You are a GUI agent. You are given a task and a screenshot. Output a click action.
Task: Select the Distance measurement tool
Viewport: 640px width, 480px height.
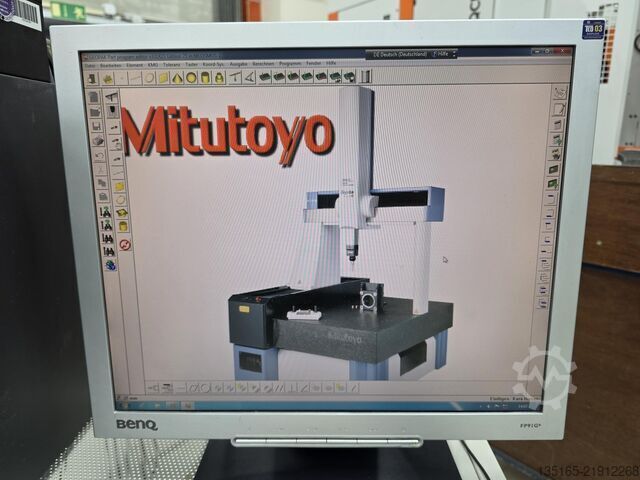click(x=235, y=77)
